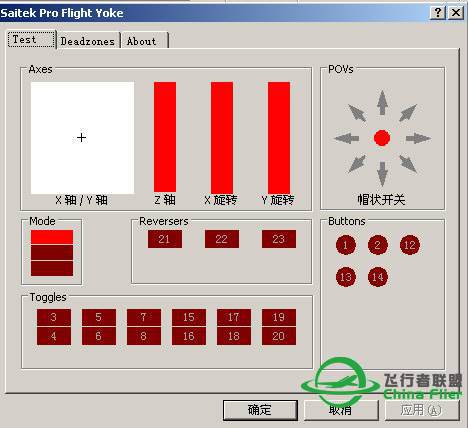Viewport: 468px width, 428px height.
Task: Click toggle indicator 7
Action: (x=144, y=317)
